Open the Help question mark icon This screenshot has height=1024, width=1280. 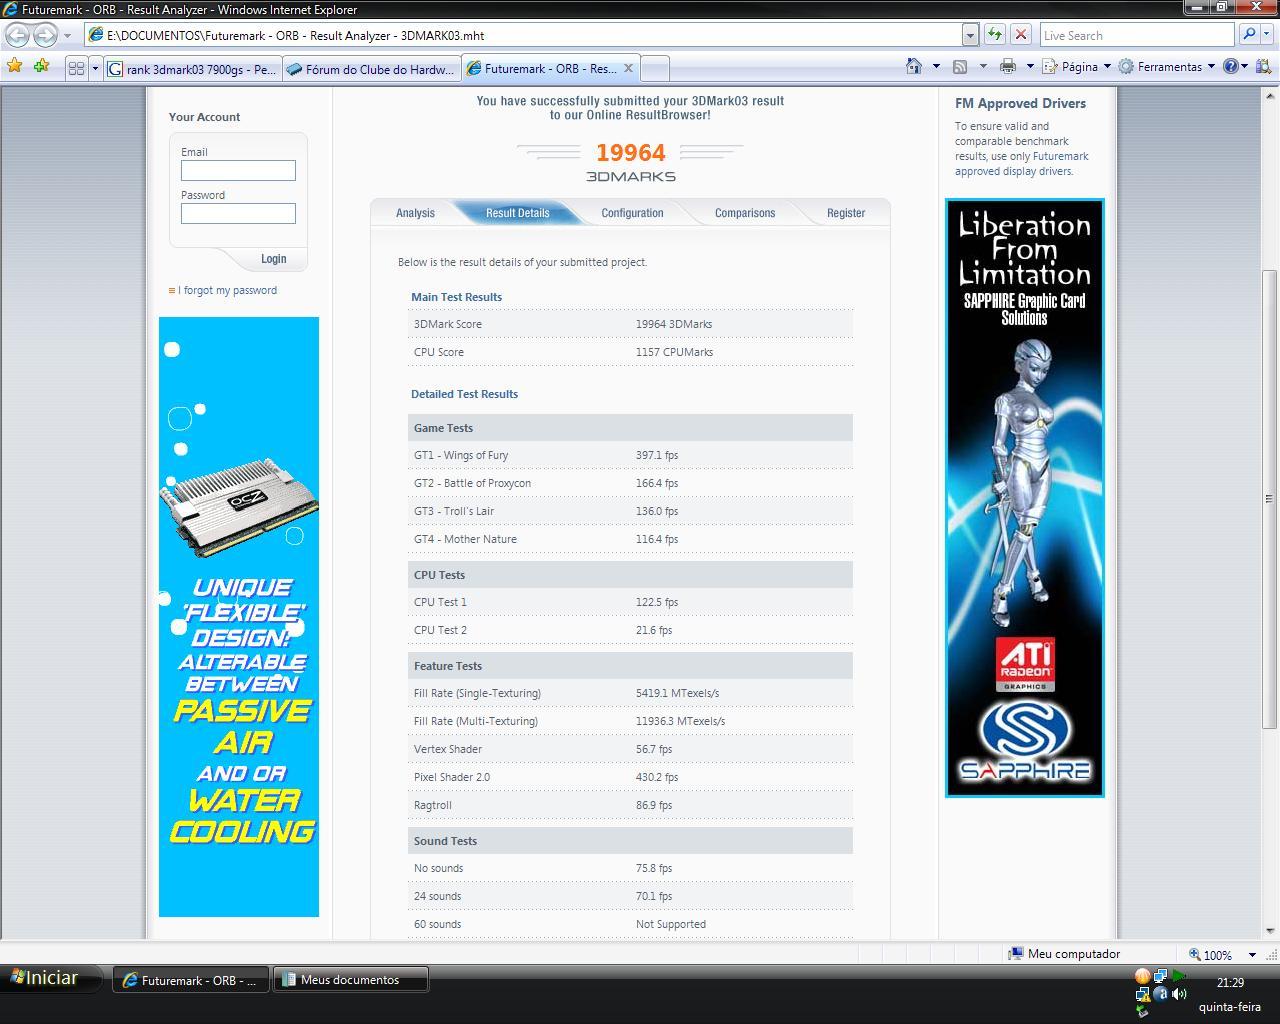pyautogui.click(x=1231, y=67)
